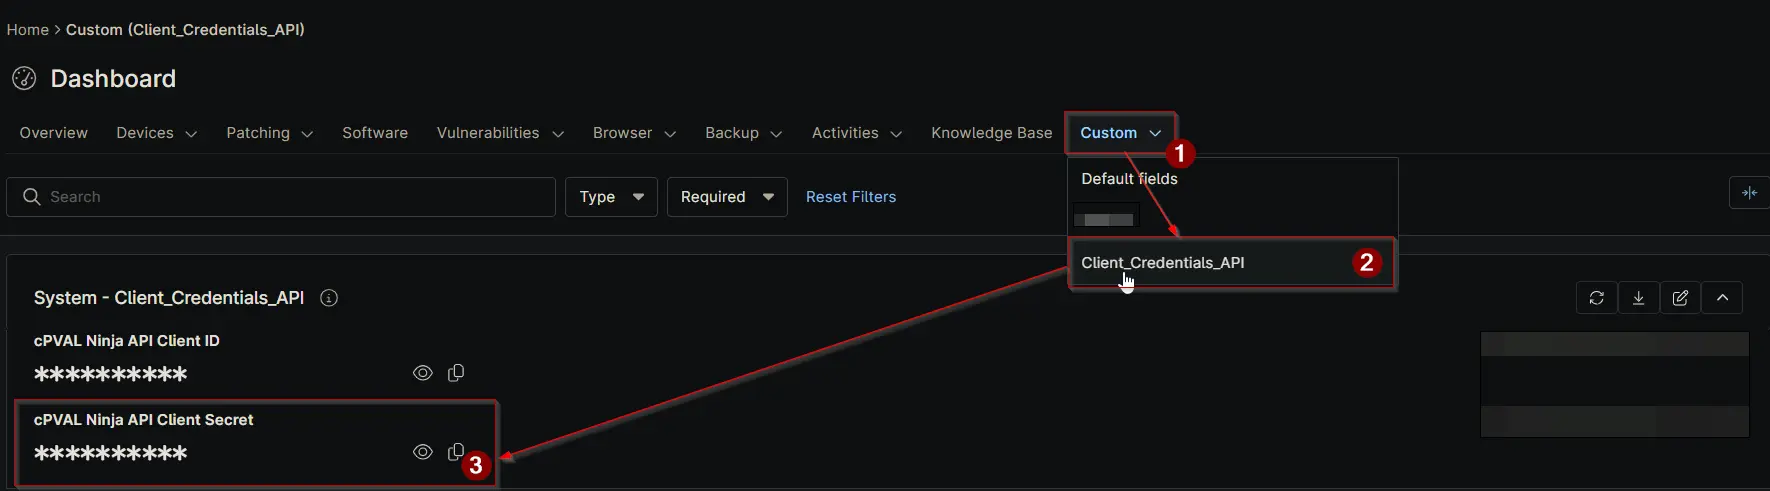
Task: Click the download icon in the section header
Action: pyautogui.click(x=1639, y=298)
